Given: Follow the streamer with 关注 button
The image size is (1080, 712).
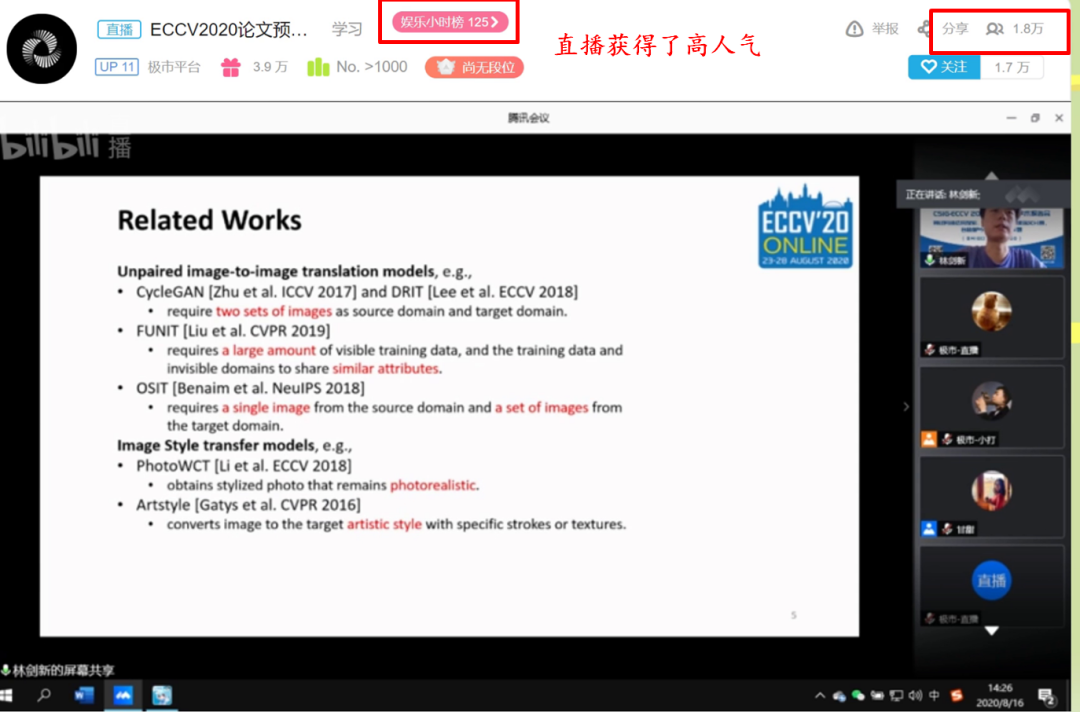Looking at the screenshot, I should click(x=944, y=67).
